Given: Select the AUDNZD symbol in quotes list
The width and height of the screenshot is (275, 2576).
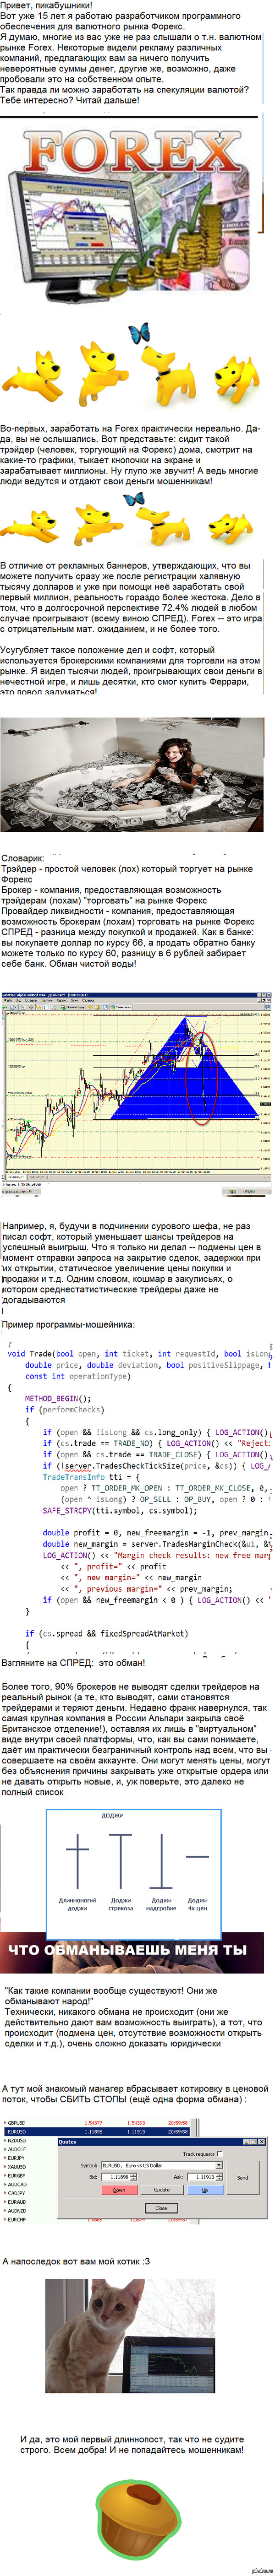Looking at the screenshot, I should [17, 2211].
